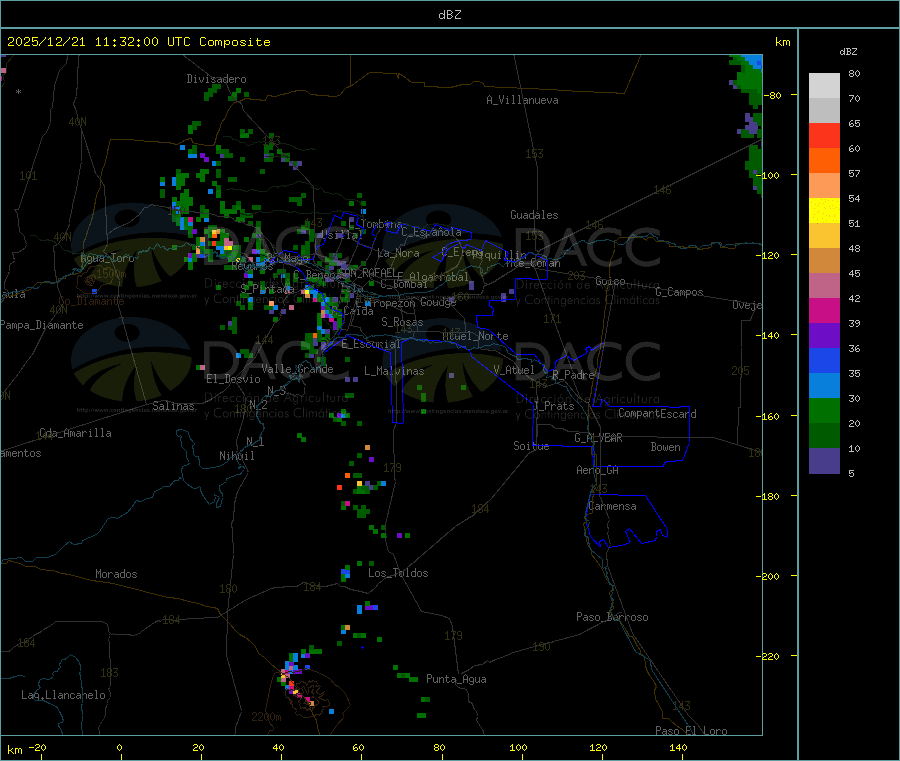Click the R_Padre map label
Image resolution: width=900 pixels, height=761 pixels.
point(573,375)
